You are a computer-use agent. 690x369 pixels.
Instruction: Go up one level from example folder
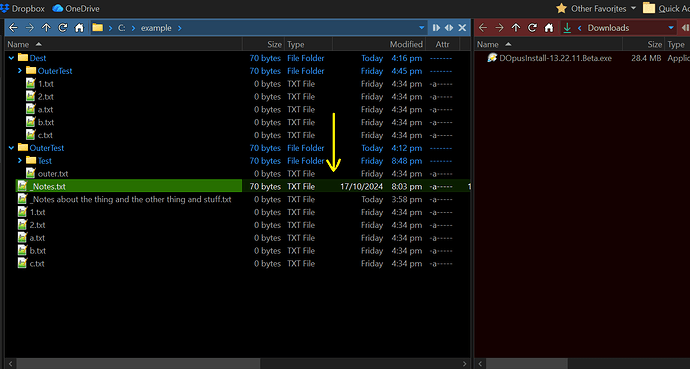tap(46, 28)
